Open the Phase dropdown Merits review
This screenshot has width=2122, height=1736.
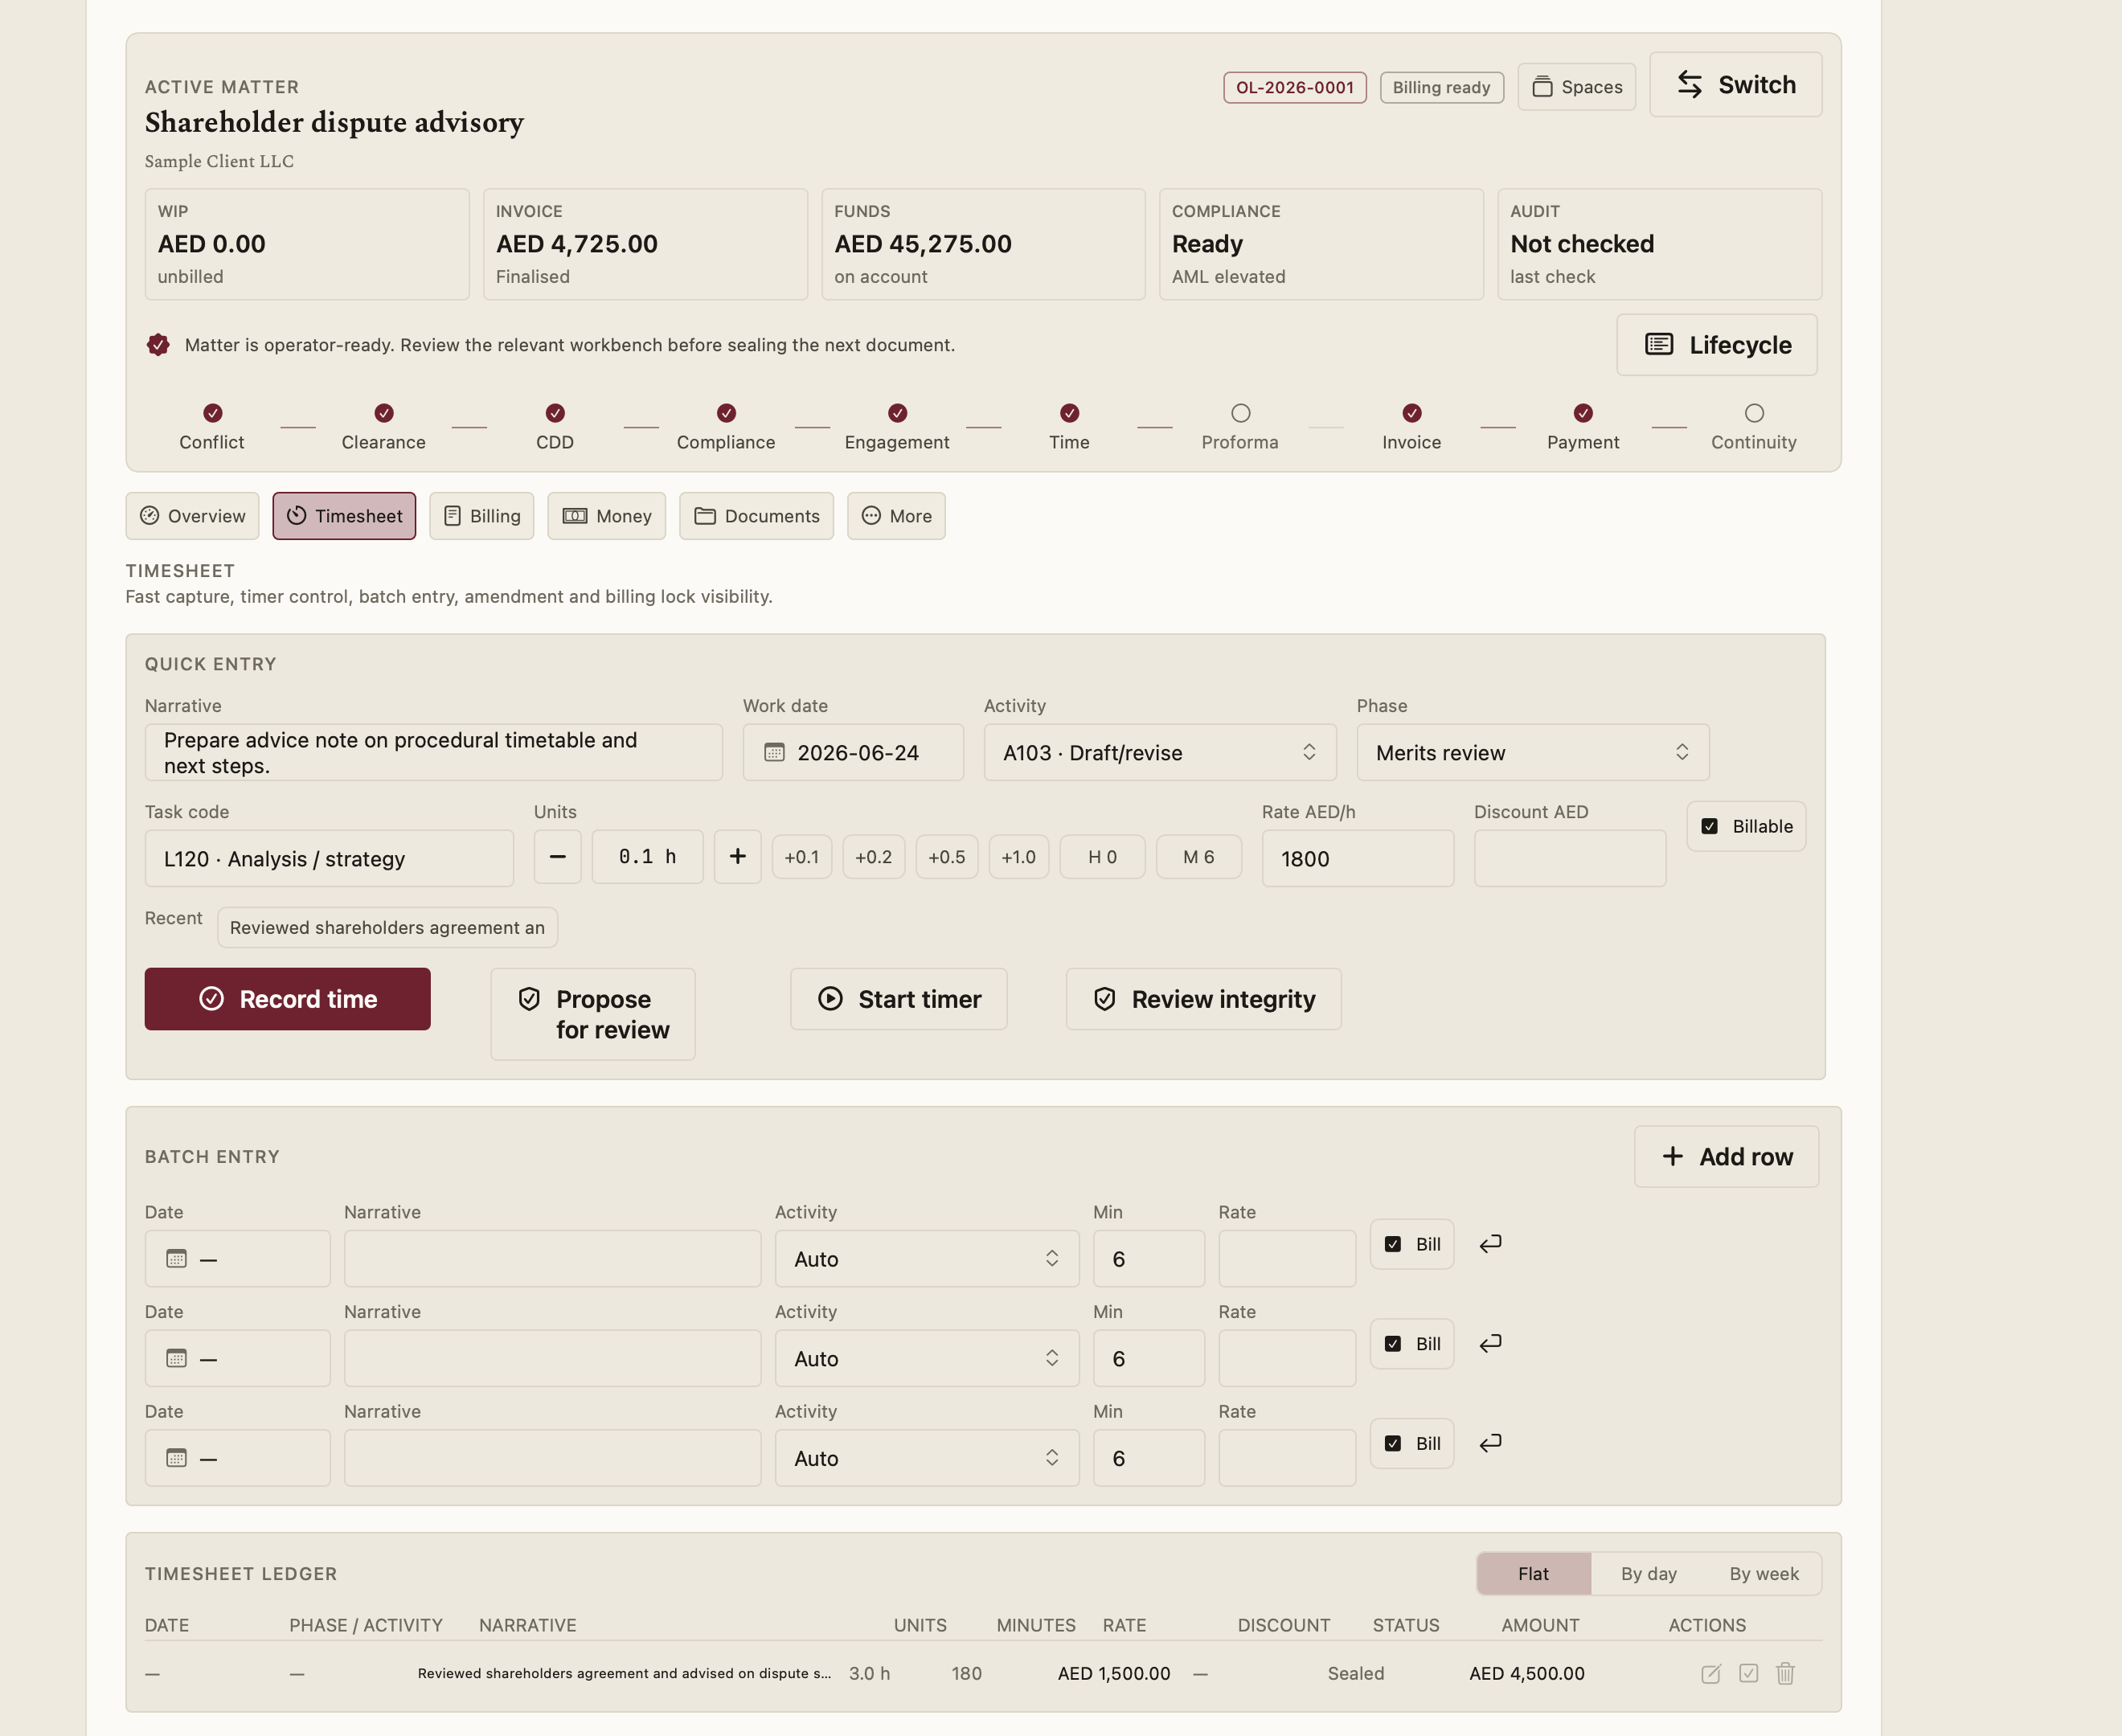point(1533,753)
